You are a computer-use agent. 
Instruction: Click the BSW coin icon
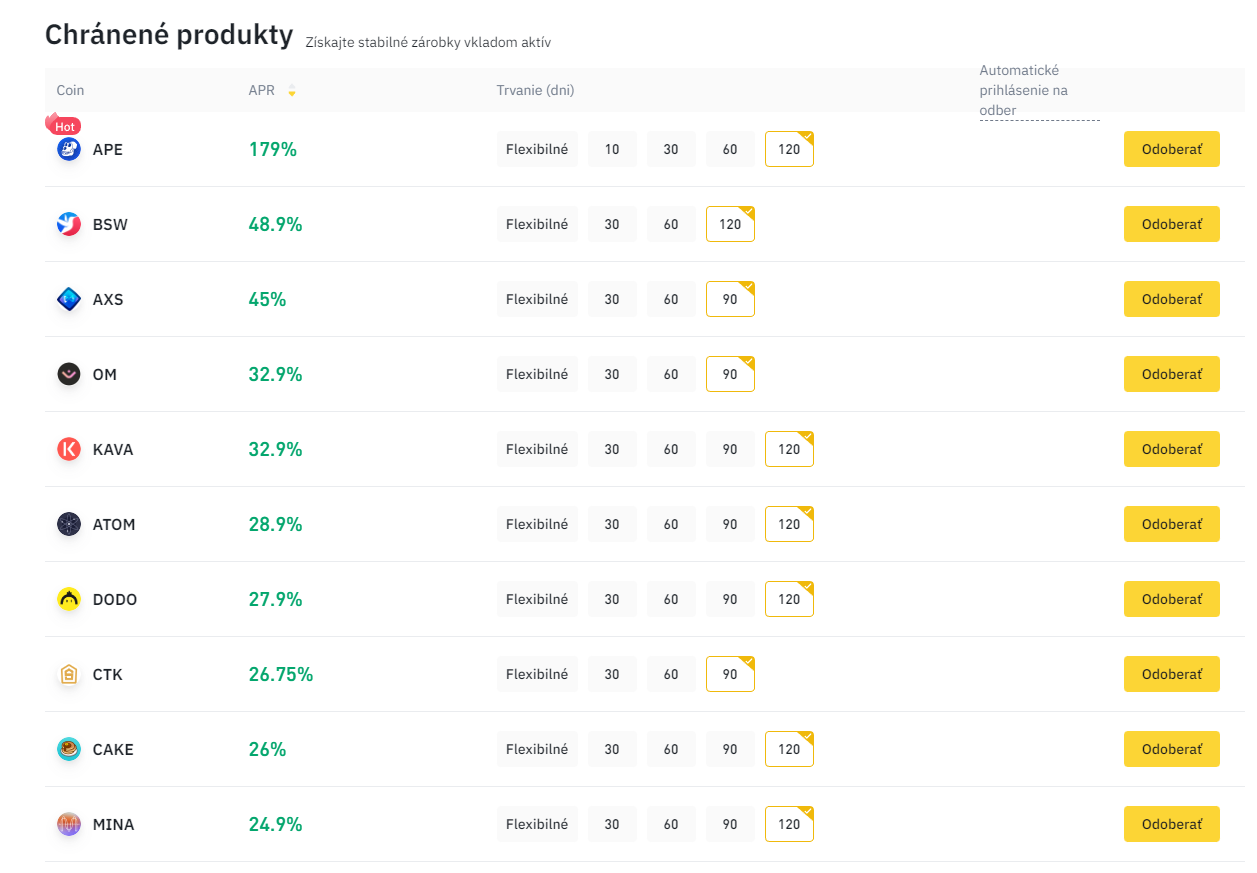point(69,225)
